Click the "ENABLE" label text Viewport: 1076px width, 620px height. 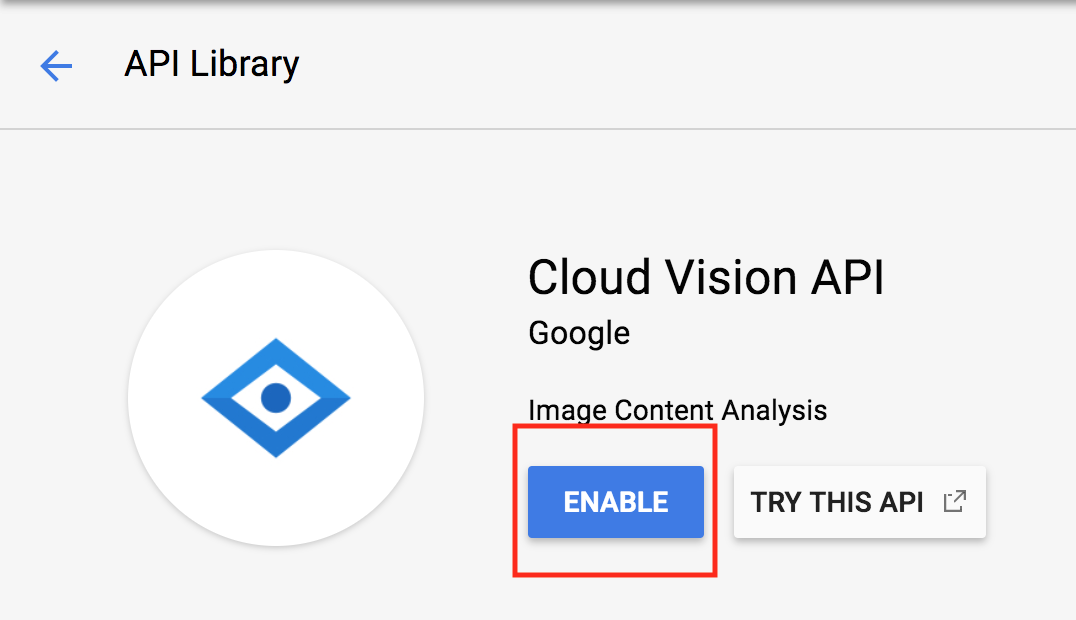[x=616, y=502]
